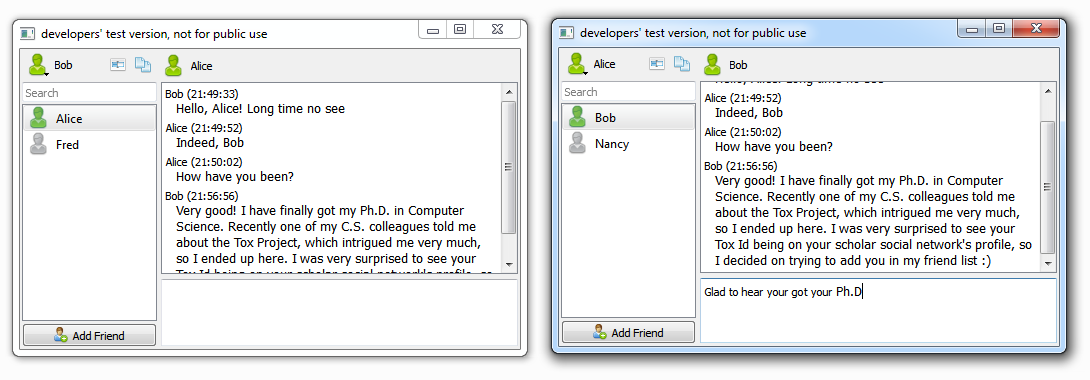
Task: Open Bob's status avatar dropdown in left window
Action: click(x=38, y=65)
